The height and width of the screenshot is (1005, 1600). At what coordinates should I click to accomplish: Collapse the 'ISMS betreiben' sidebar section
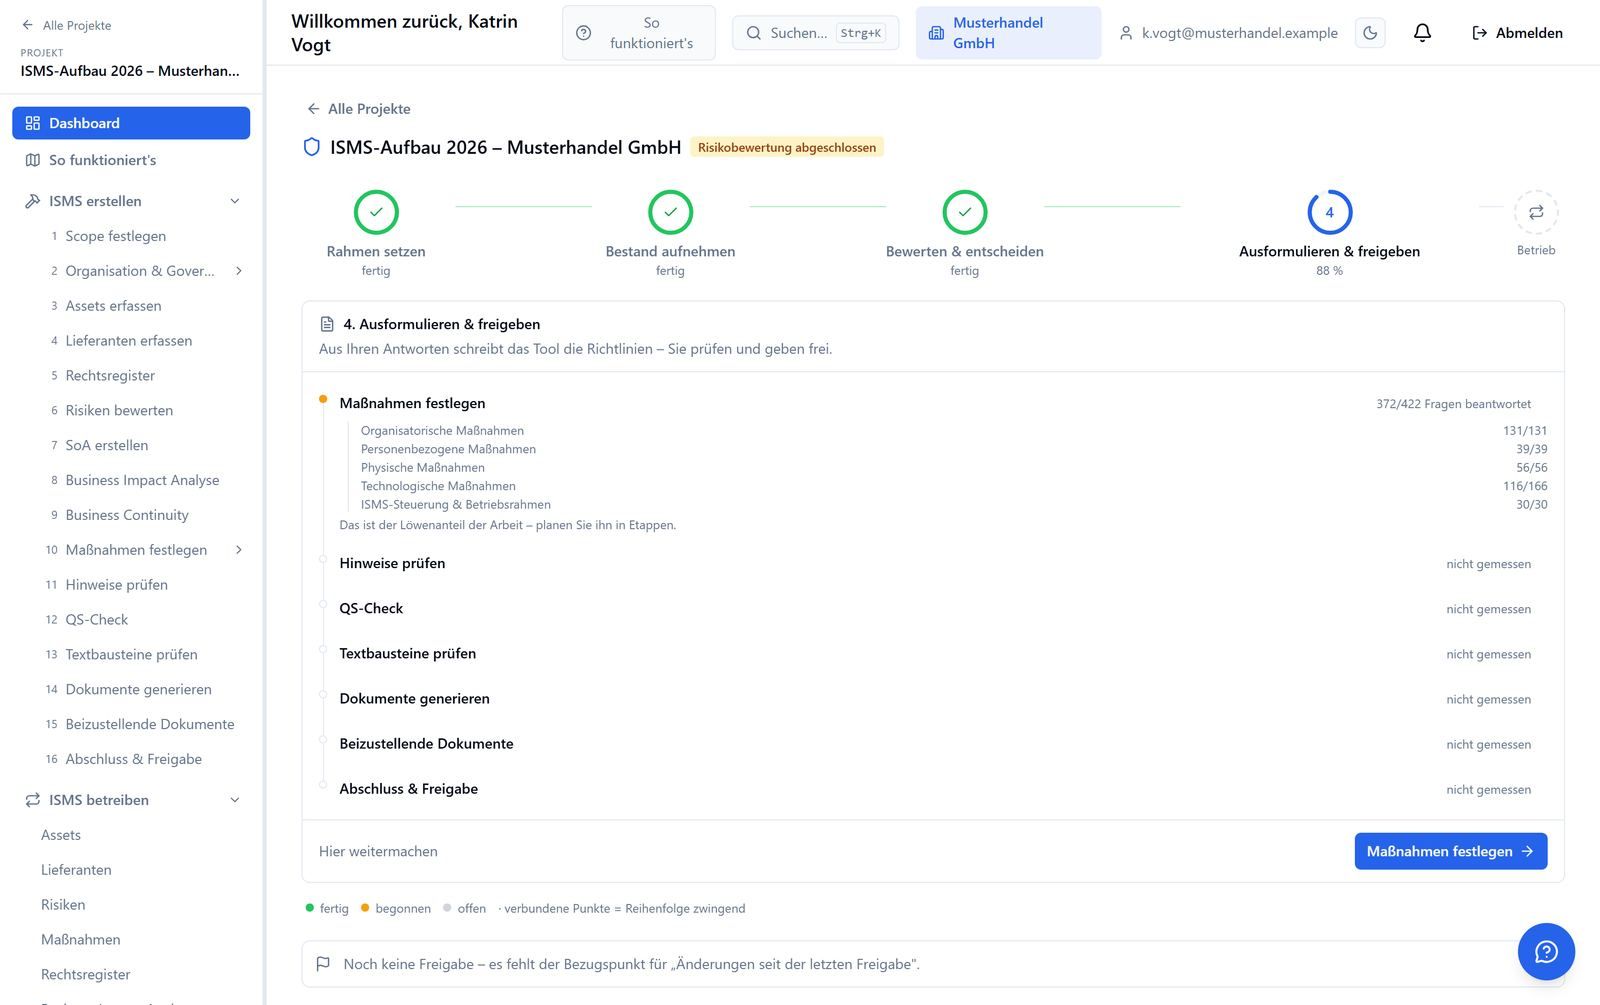pyautogui.click(x=235, y=800)
